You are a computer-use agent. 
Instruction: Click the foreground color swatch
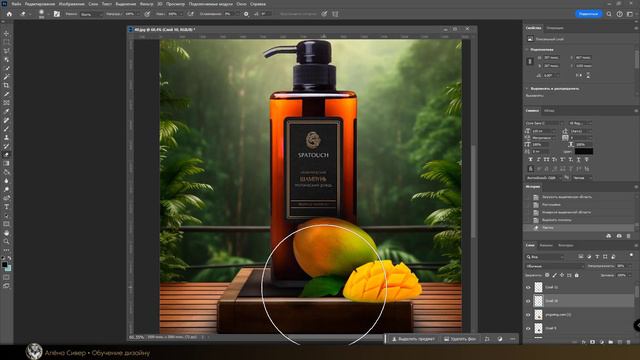point(4,265)
